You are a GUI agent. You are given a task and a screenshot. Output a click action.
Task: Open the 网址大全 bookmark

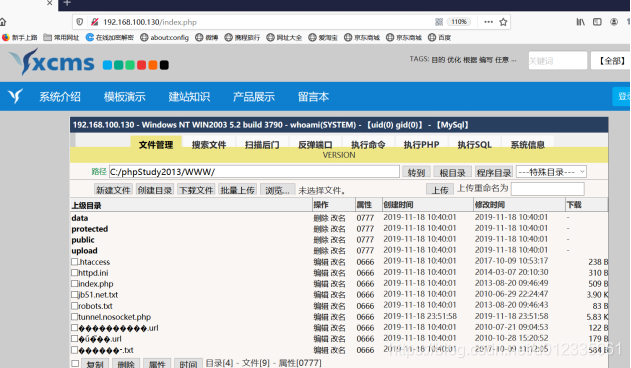click(284, 37)
